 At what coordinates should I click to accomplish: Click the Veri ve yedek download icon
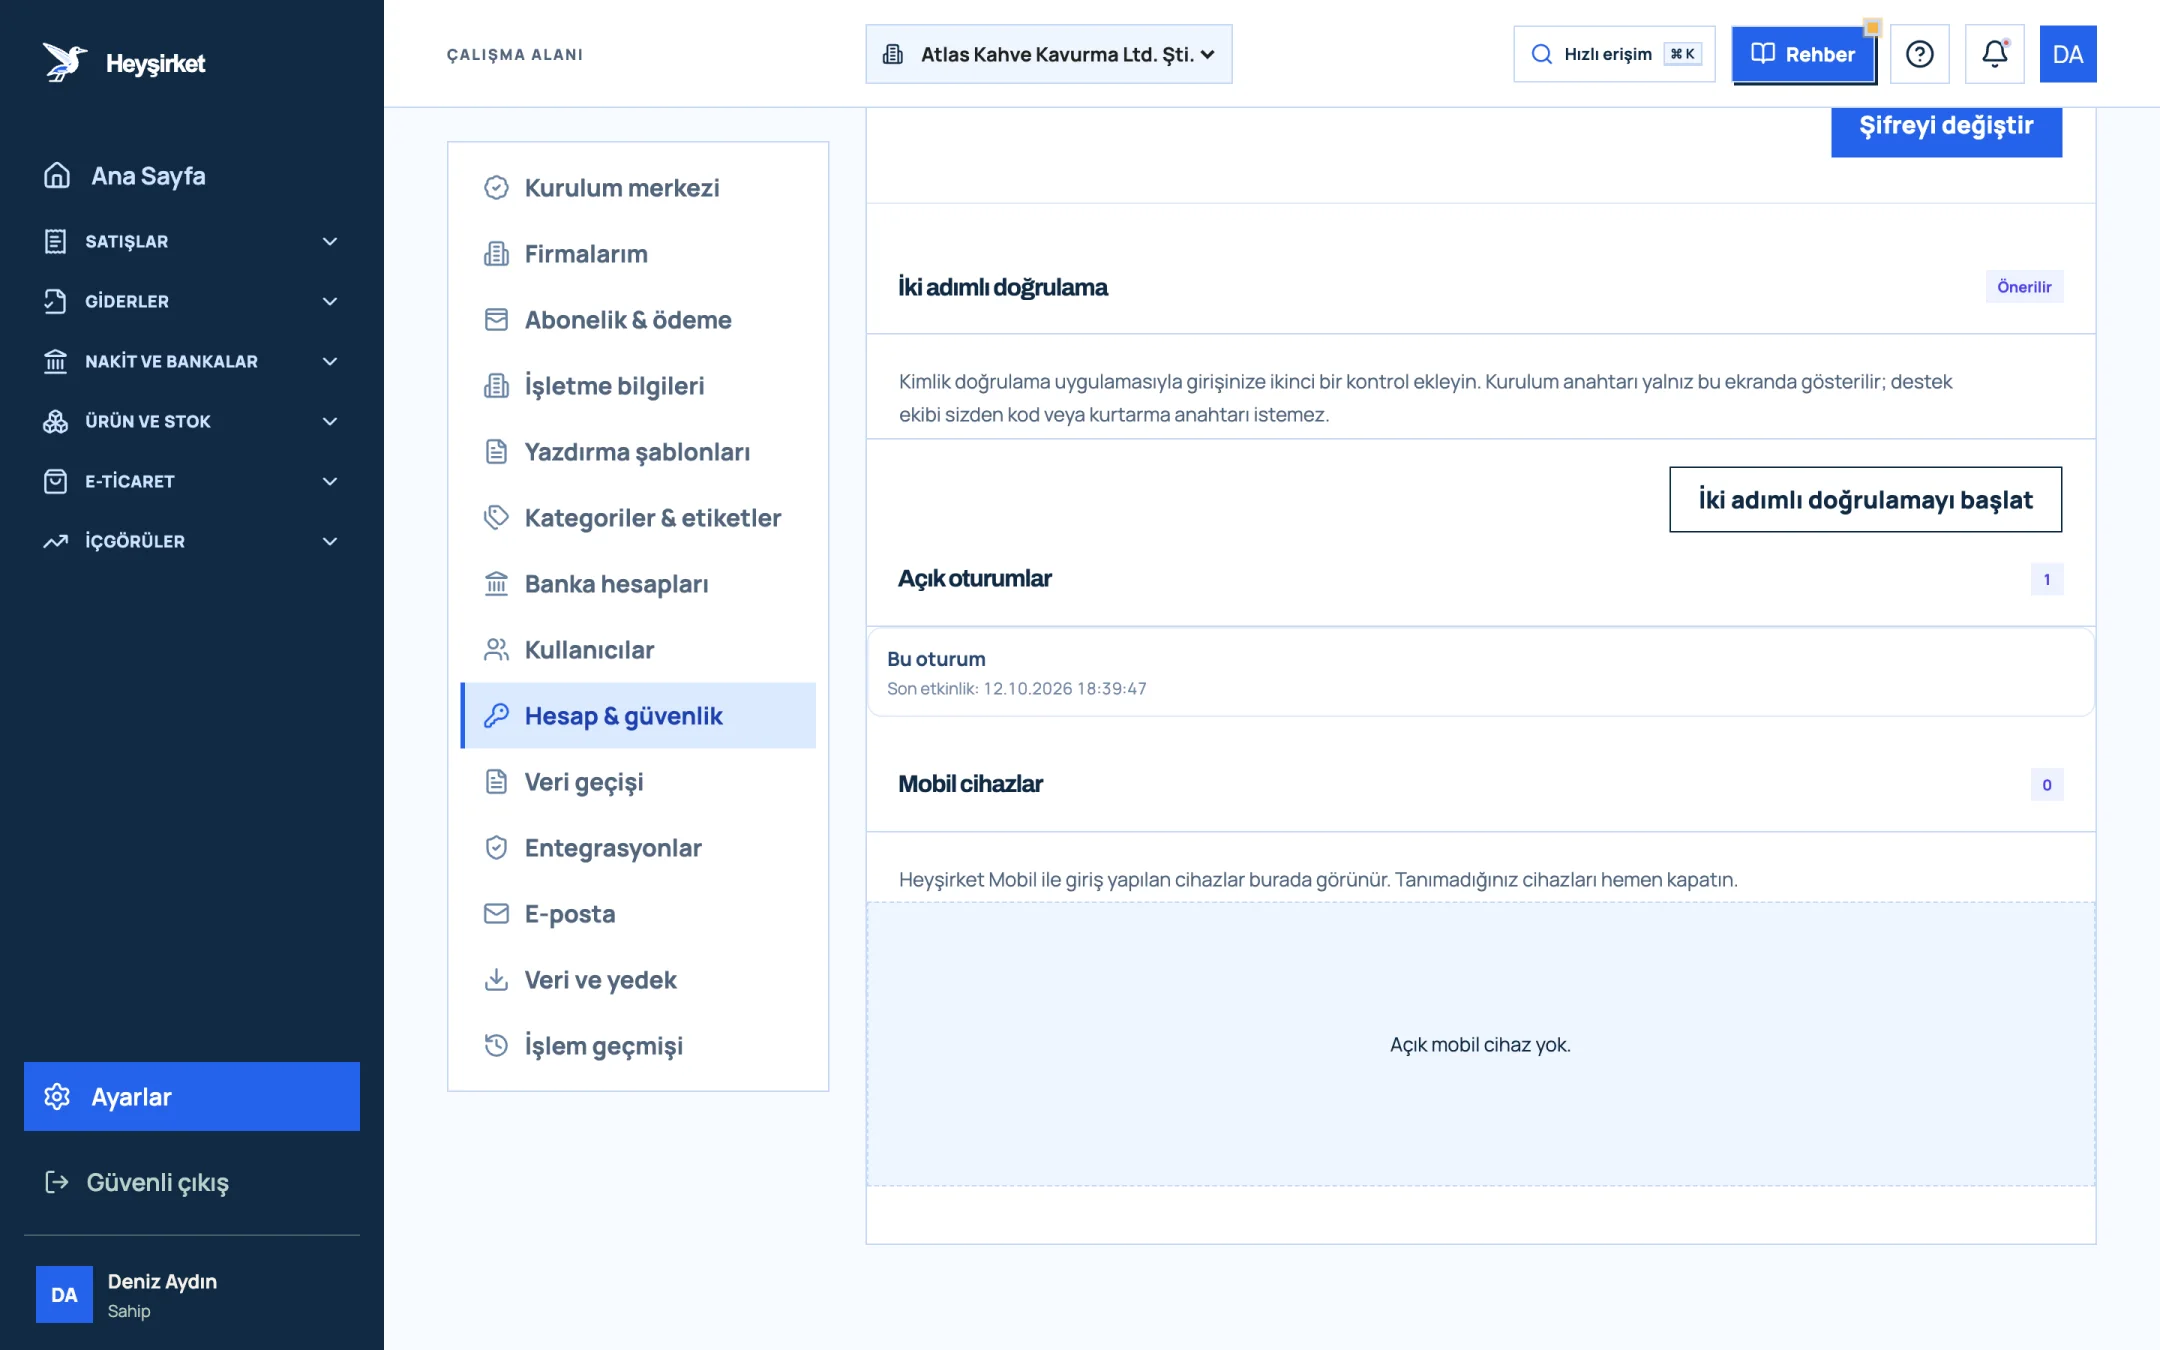[x=496, y=979]
